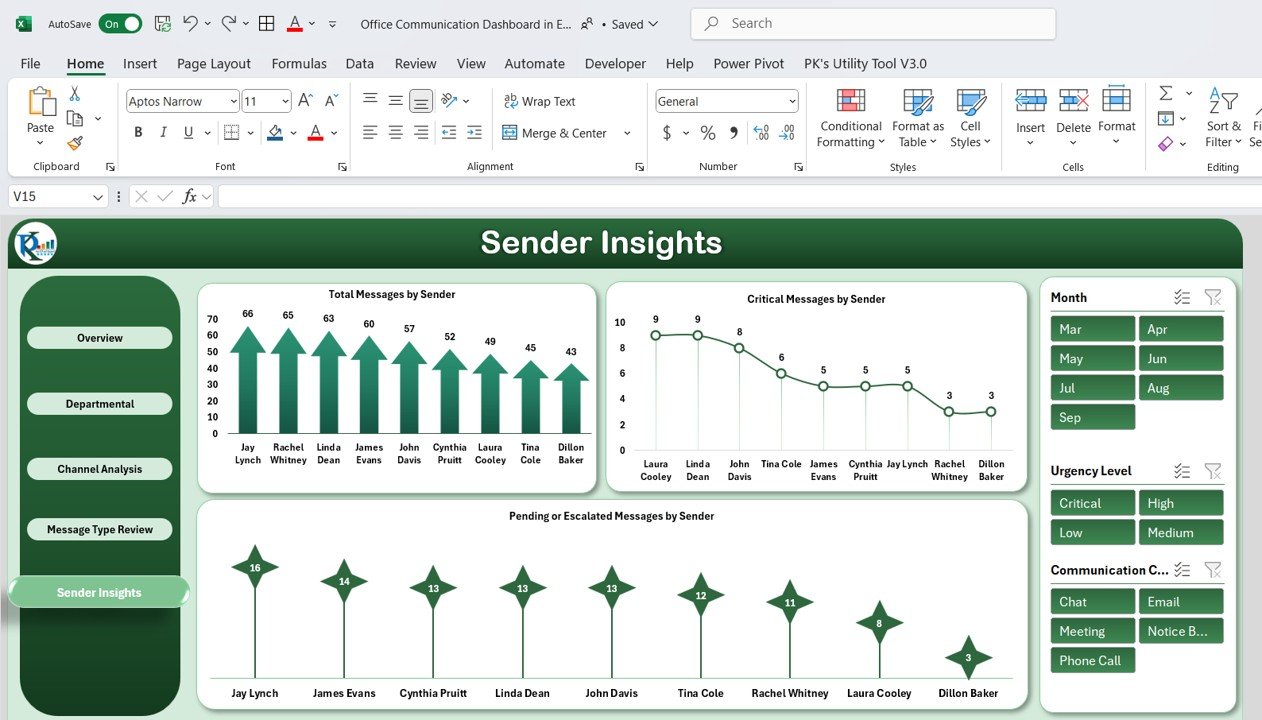The image size is (1262, 720).
Task: Open the font name dropdown
Action: point(233,101)
